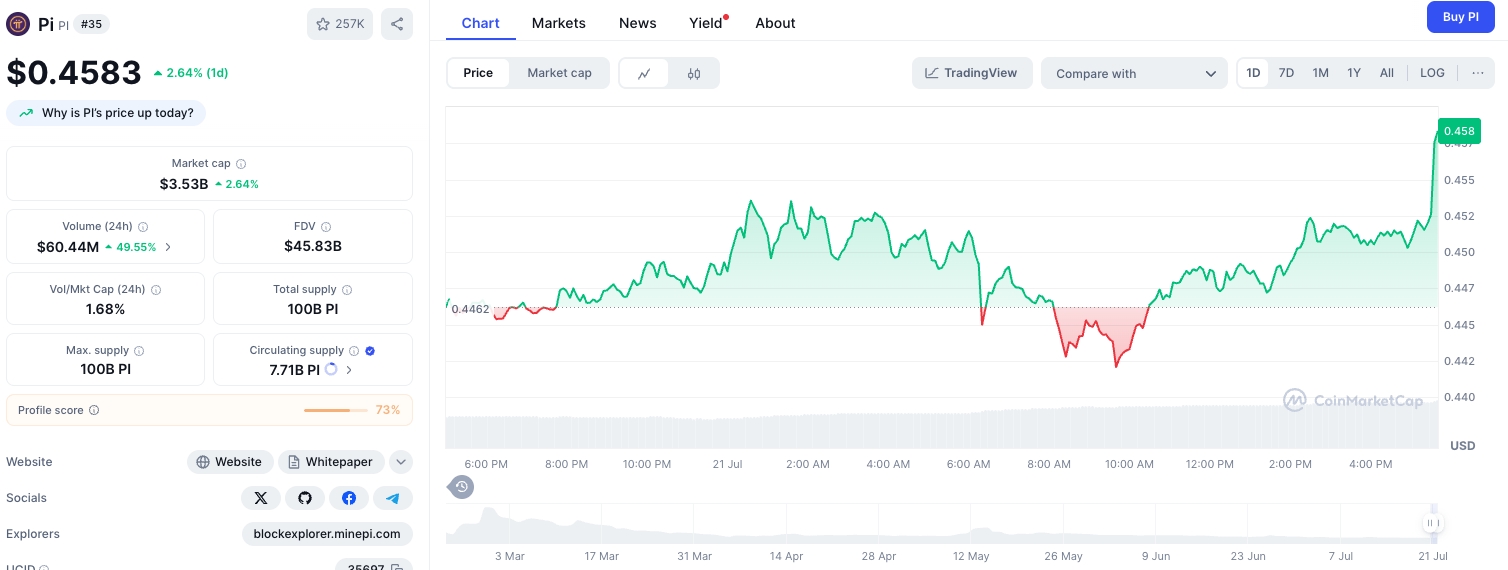Click the $45.83B FDV value
The image size is (1508, 570).
pos(312,246)
